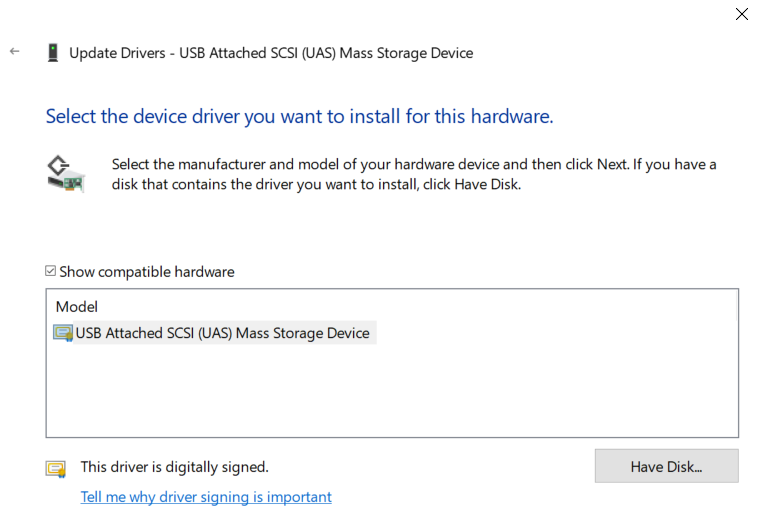Click the "Select the device driver" heading
The width and height of the screenshot is (763, 521).
[299, 116]
